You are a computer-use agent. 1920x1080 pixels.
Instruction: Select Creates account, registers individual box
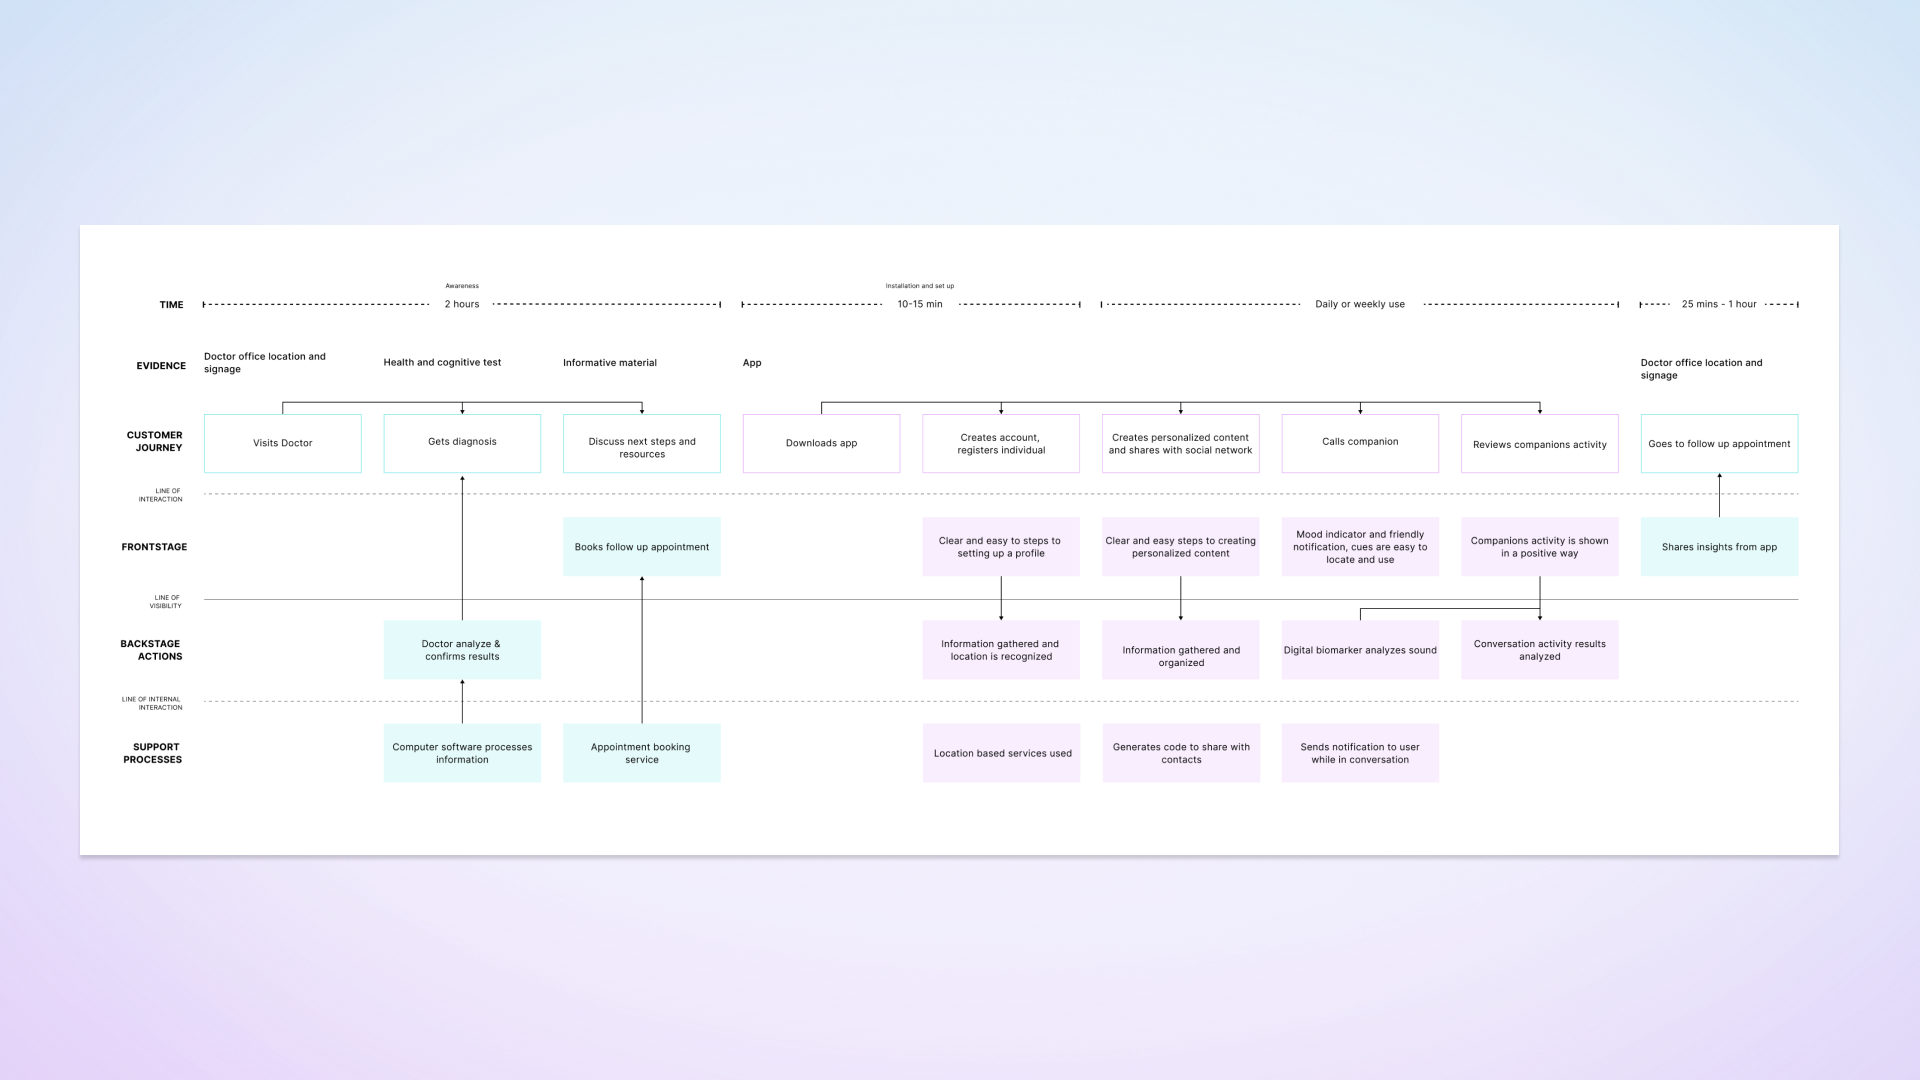click(1000, 444)
